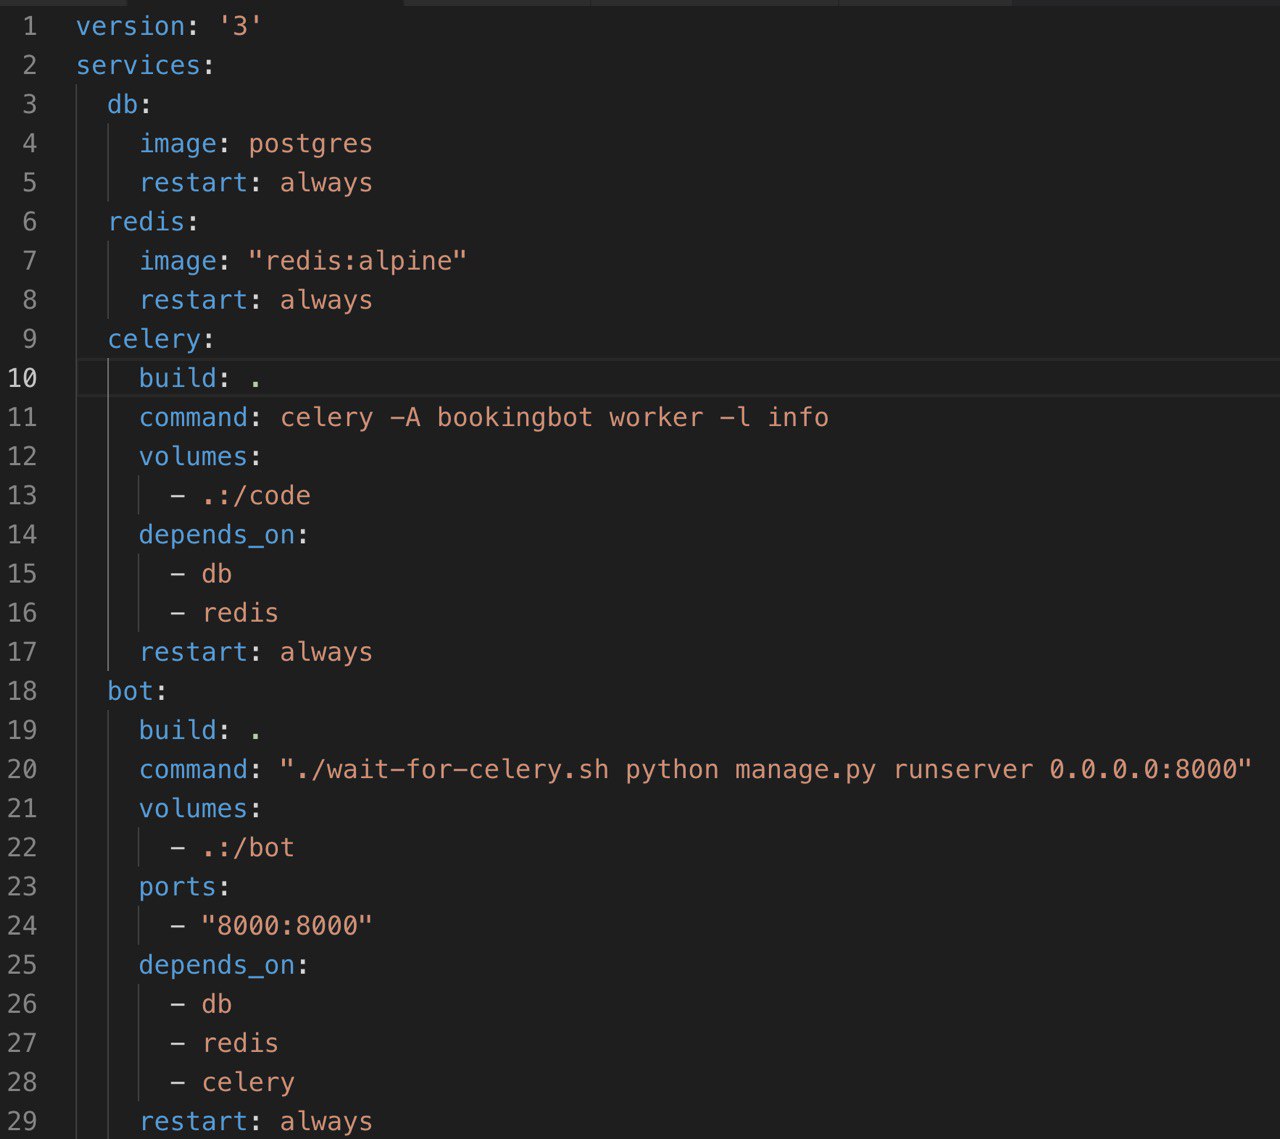Screen dimensions: 1280x1139
Task: Click the '.:/bot' volume entry
Action: [248, 848]
